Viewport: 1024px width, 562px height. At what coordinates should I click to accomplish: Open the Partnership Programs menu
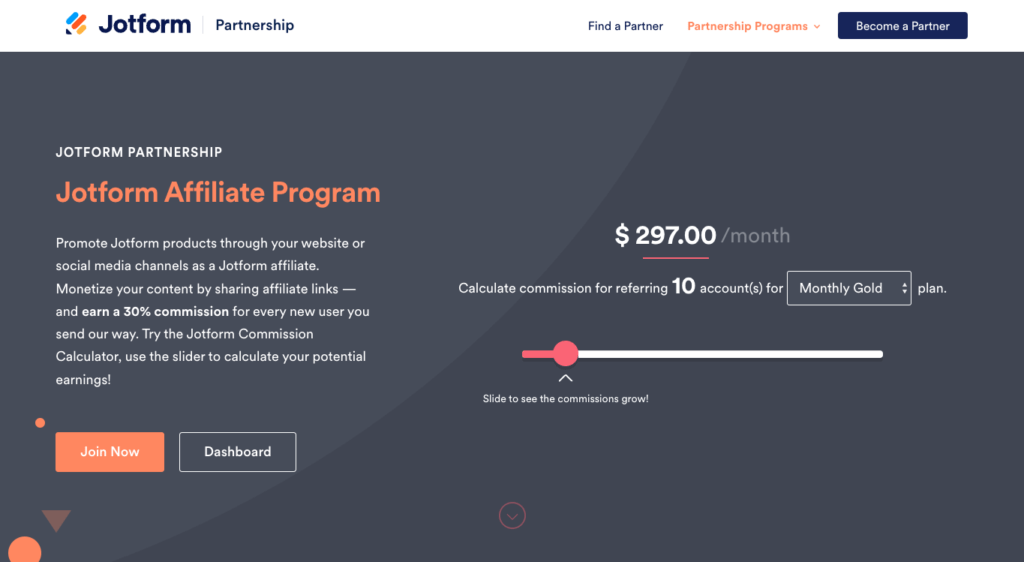coord(747,26)
